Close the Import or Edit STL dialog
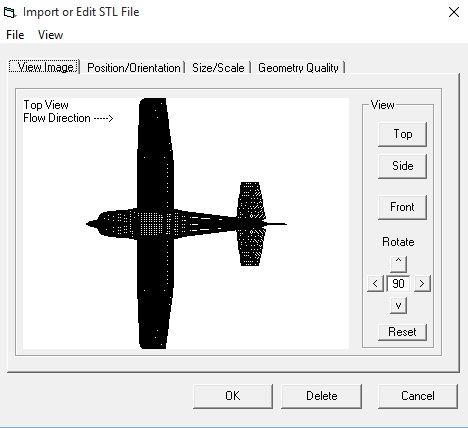 point(454,12)
